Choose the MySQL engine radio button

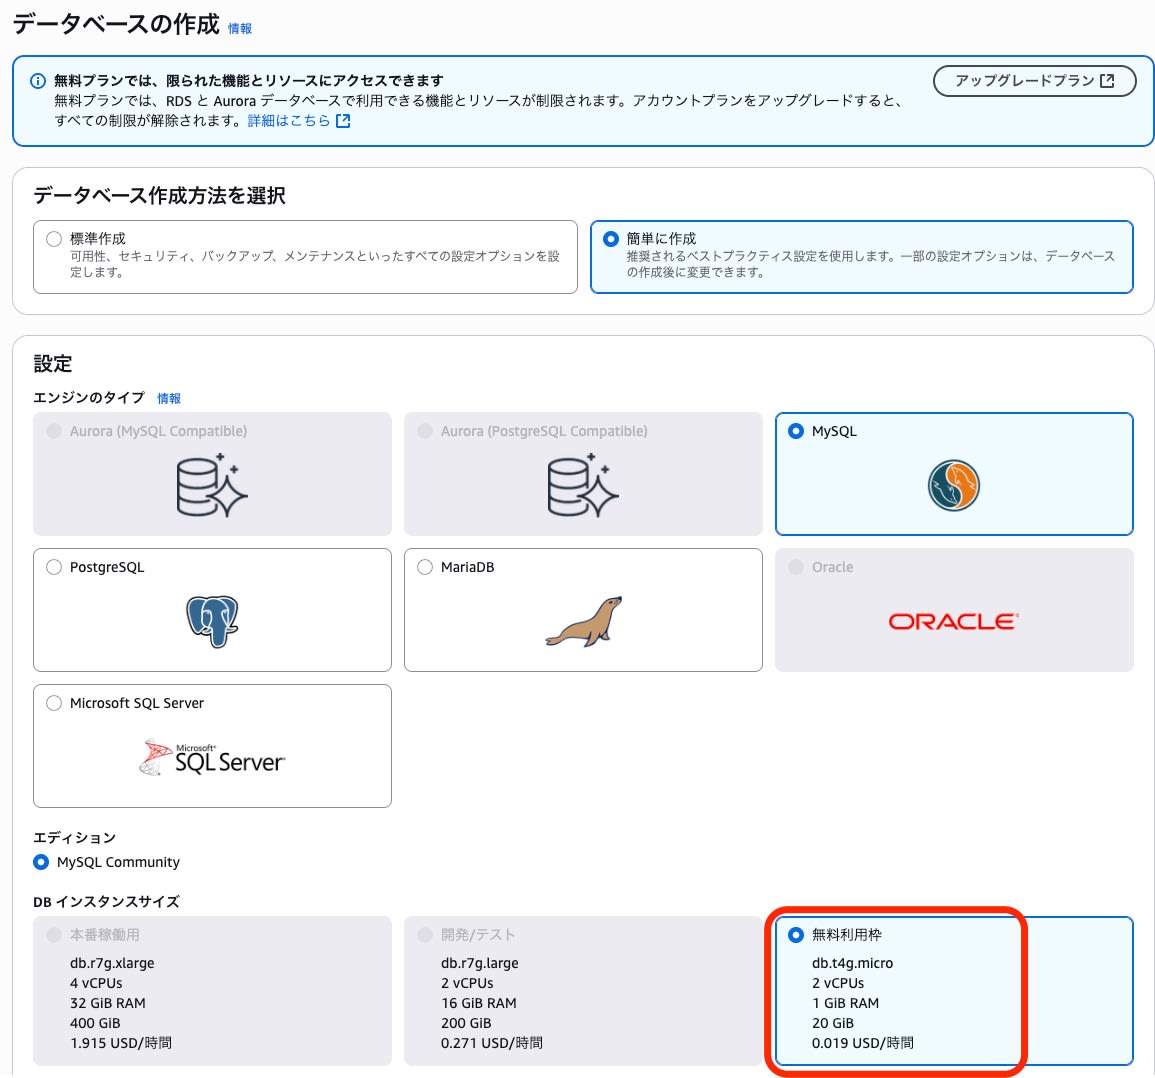796,431
